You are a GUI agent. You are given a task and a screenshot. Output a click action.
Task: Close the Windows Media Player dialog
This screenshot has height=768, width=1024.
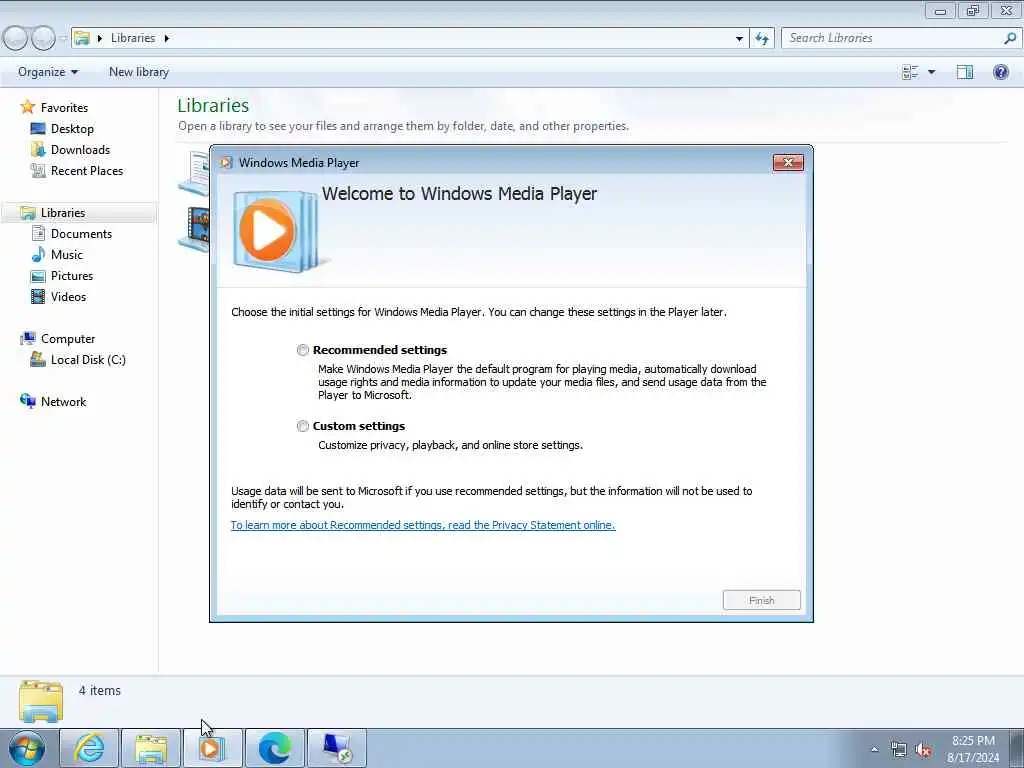[x=788, y=163]
